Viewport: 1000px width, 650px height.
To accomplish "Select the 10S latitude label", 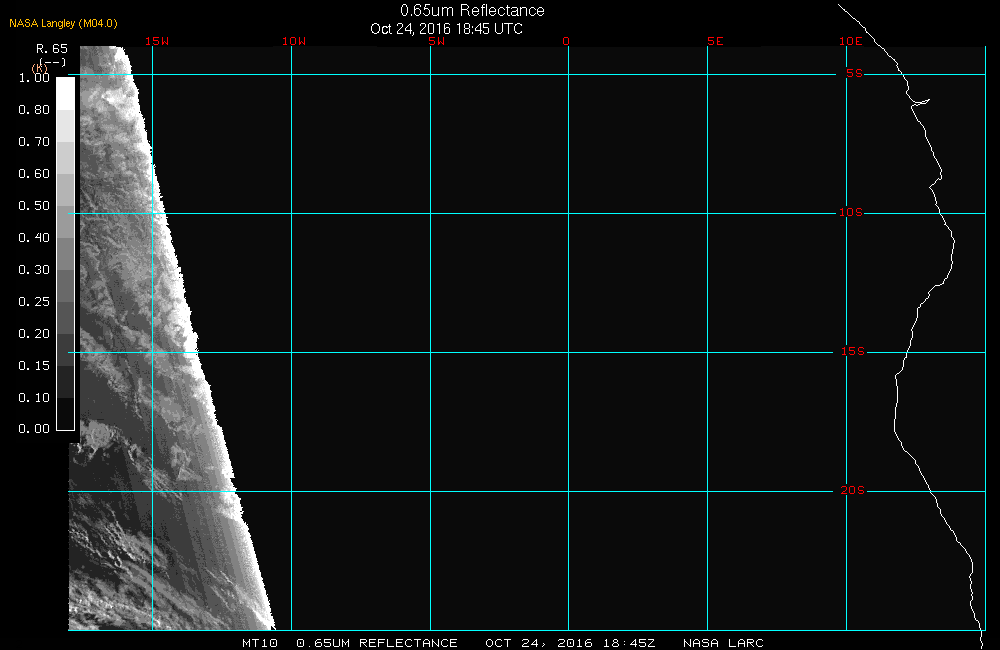I will [x=851, y=213].
